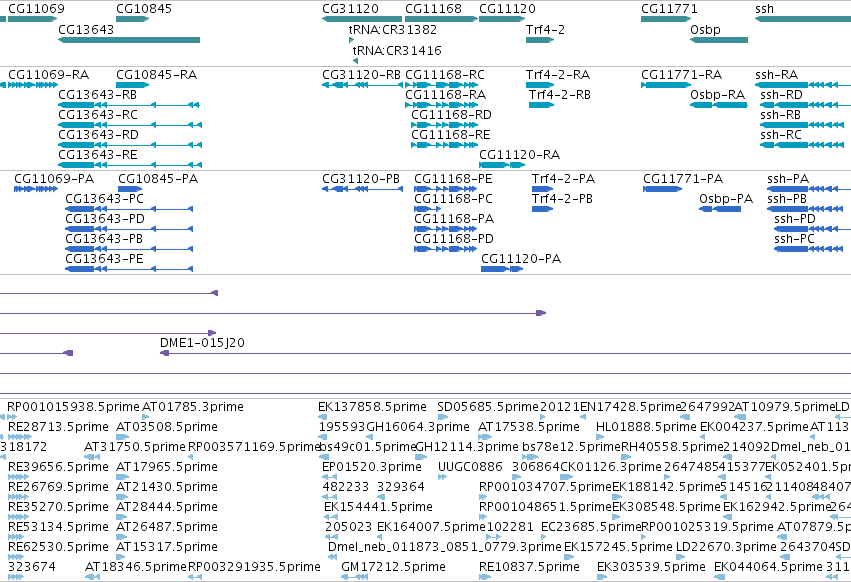Click the tRNA:CR31382 label
Image resolution: width=851 pixels, height=582 pixels.
pos(392,29)
